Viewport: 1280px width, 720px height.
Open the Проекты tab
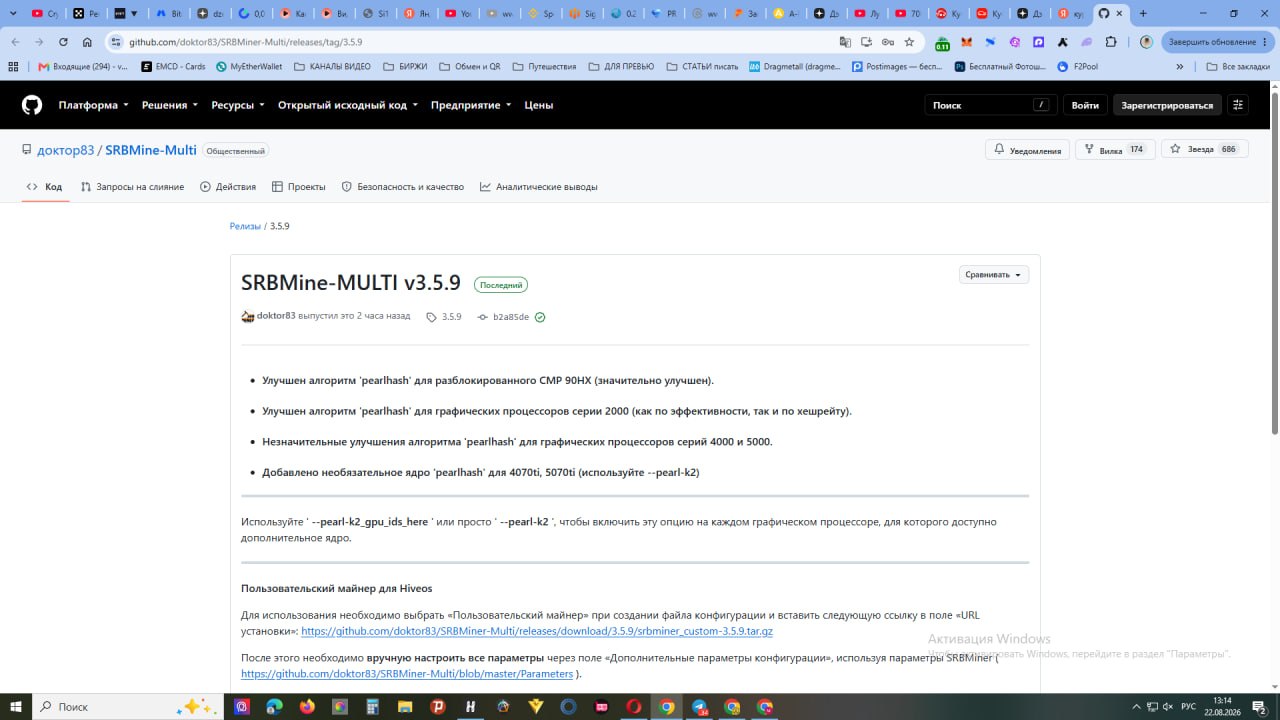pyautogui.click(x=298, y=187)
